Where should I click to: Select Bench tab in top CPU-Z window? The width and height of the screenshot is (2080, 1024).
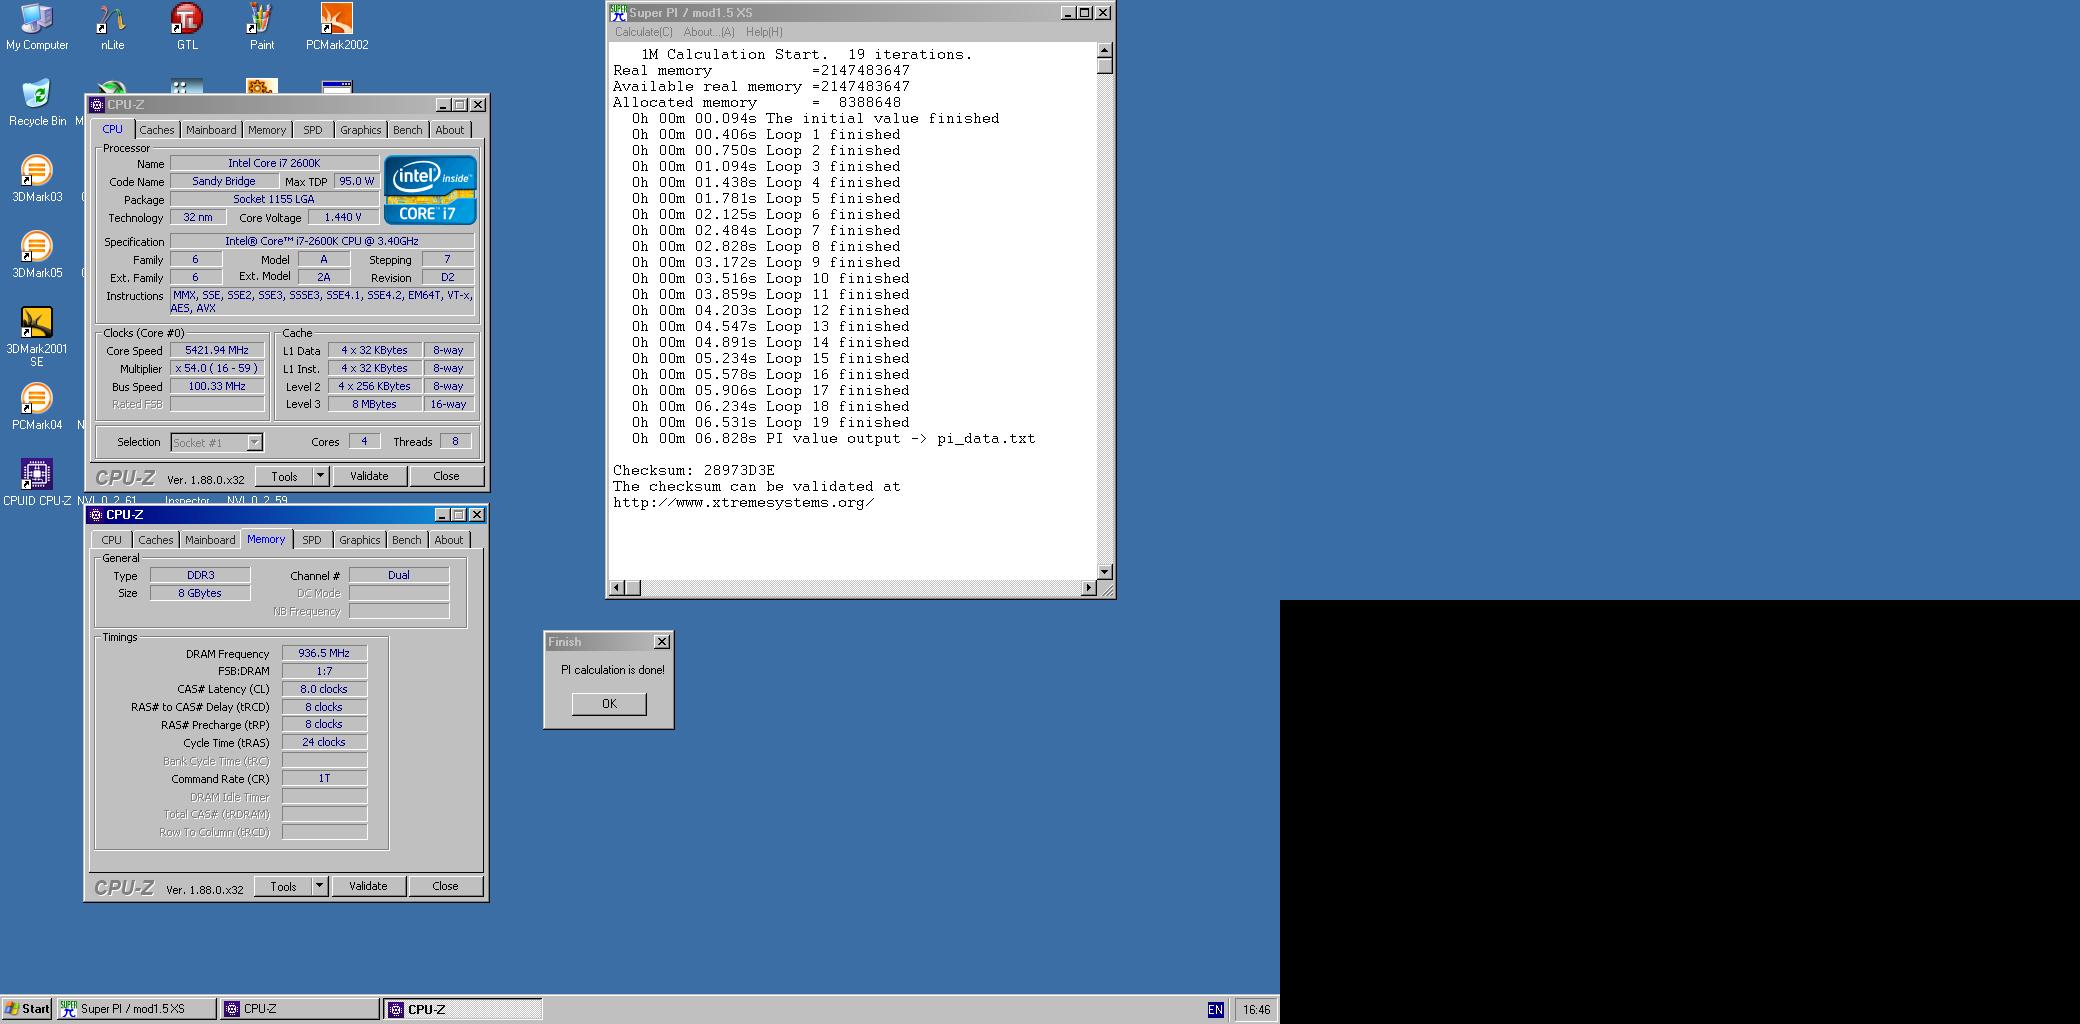pos(408,130)
